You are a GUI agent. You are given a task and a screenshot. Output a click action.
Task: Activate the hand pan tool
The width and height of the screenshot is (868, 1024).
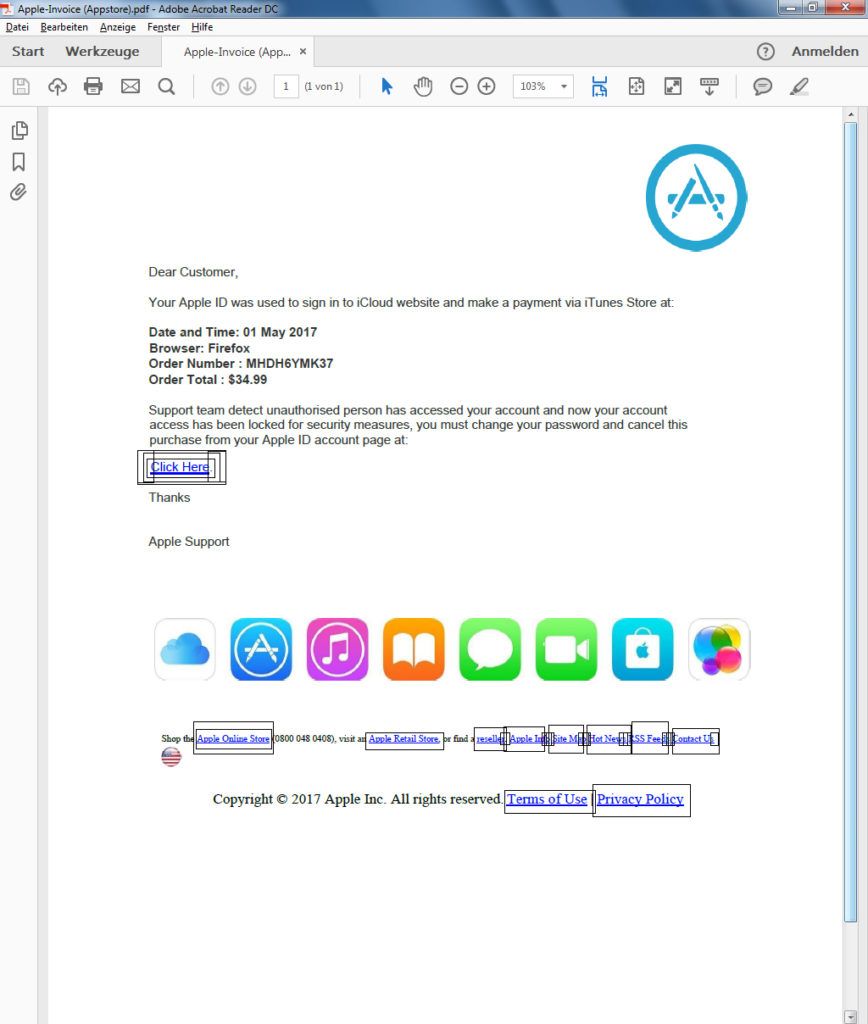click(423, 86)
